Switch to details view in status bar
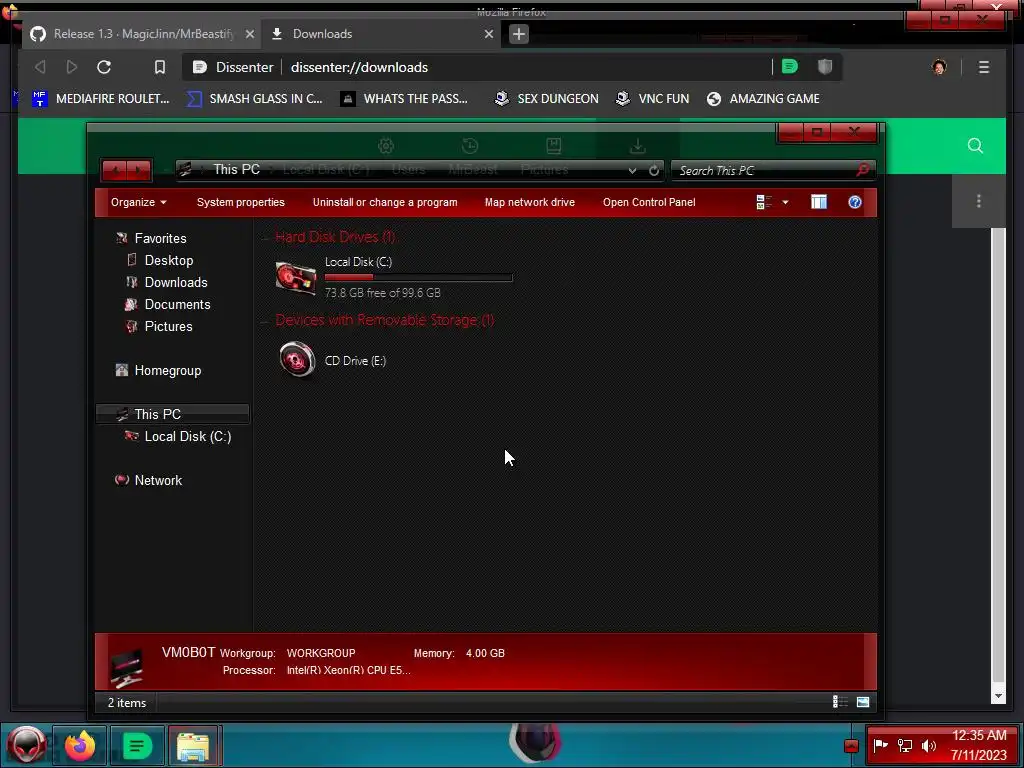The width and height of the screenshot is (1024, 768). click(840, 702)
